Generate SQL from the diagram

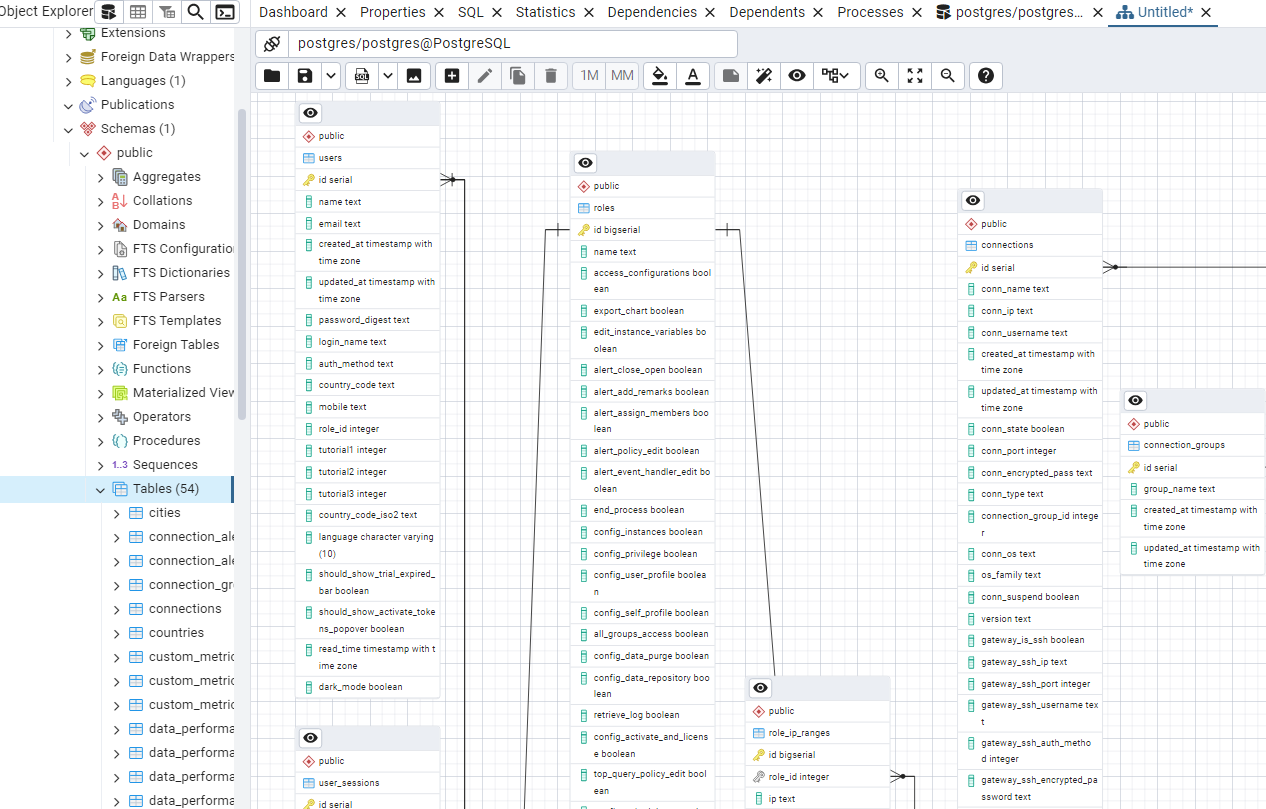[361, 76]
